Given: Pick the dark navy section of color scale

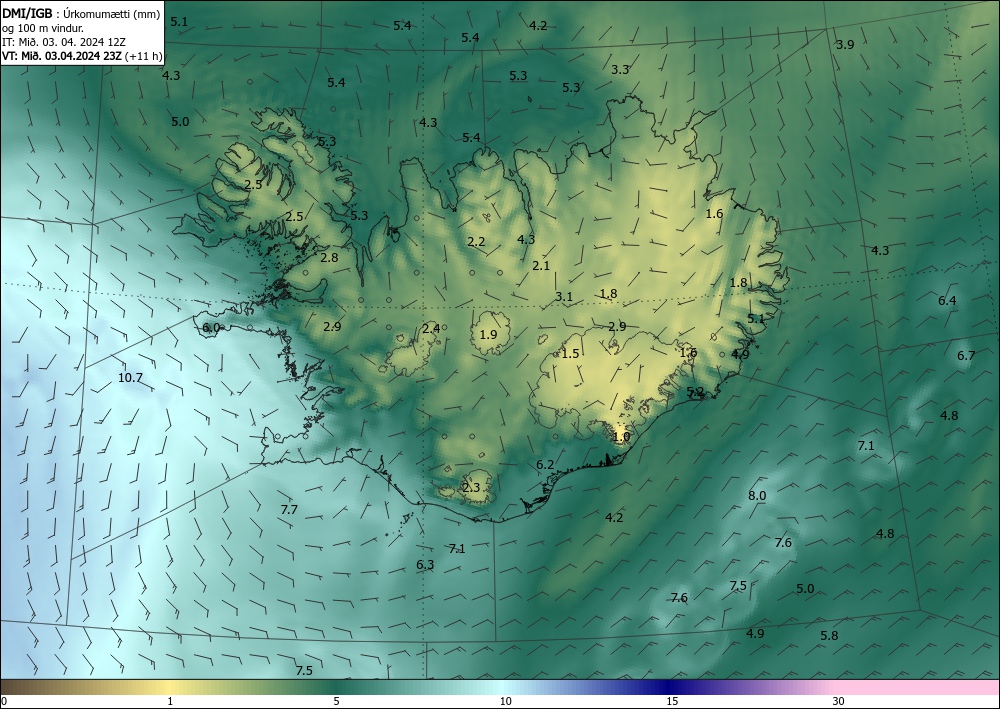Looking at the screenshot, I should point(670,687).
